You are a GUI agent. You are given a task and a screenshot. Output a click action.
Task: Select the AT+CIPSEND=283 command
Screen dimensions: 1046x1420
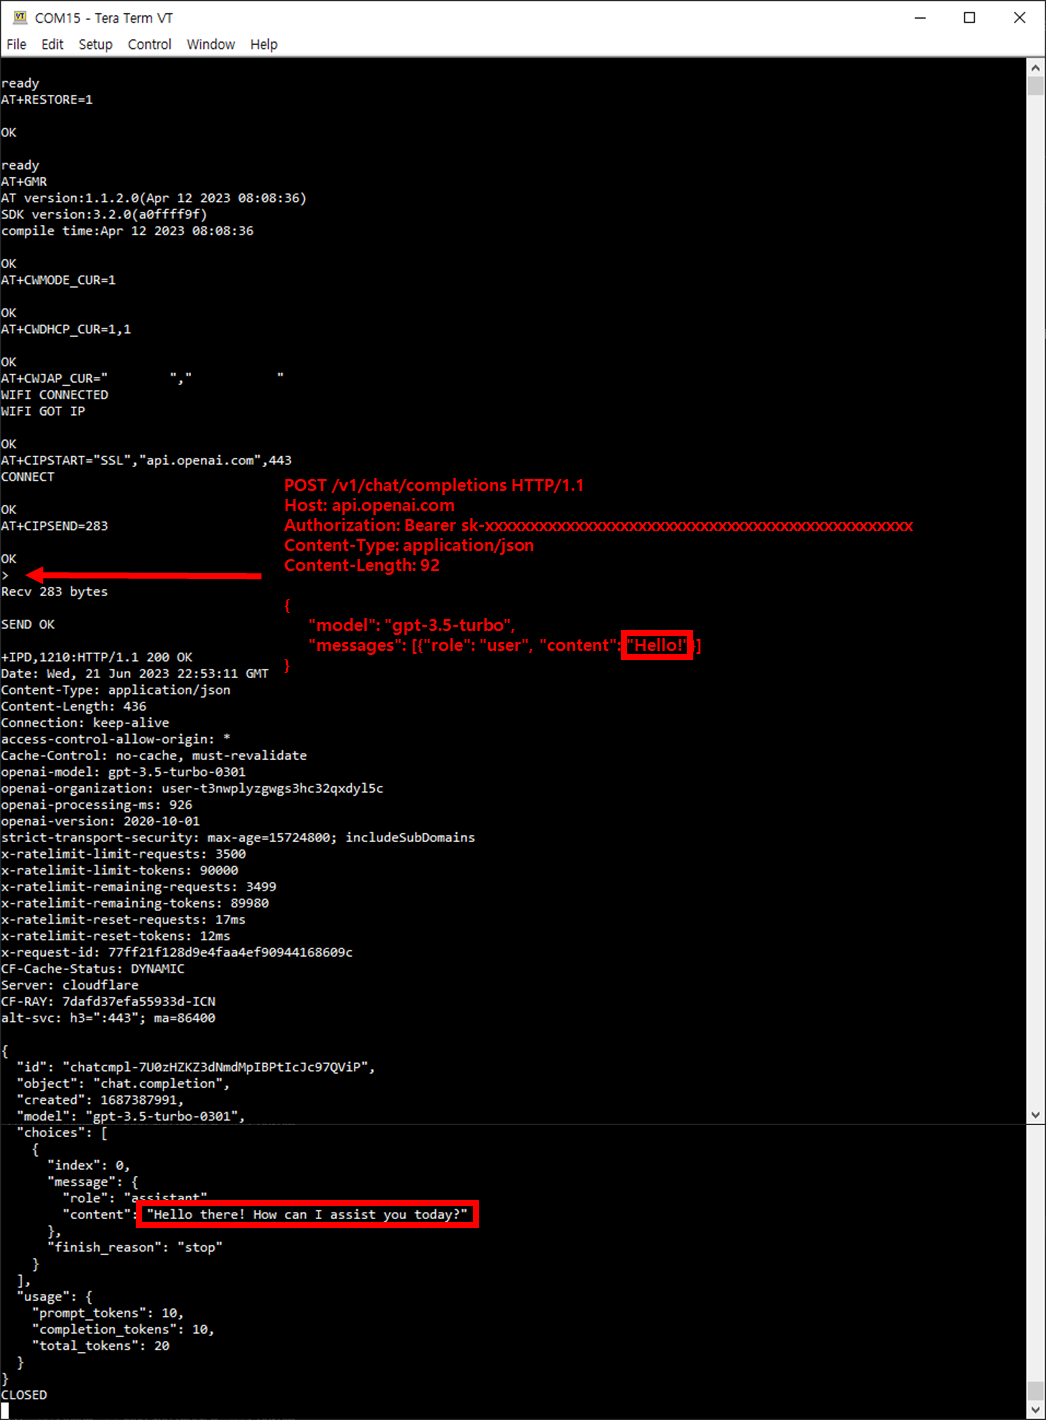point(54,526)
